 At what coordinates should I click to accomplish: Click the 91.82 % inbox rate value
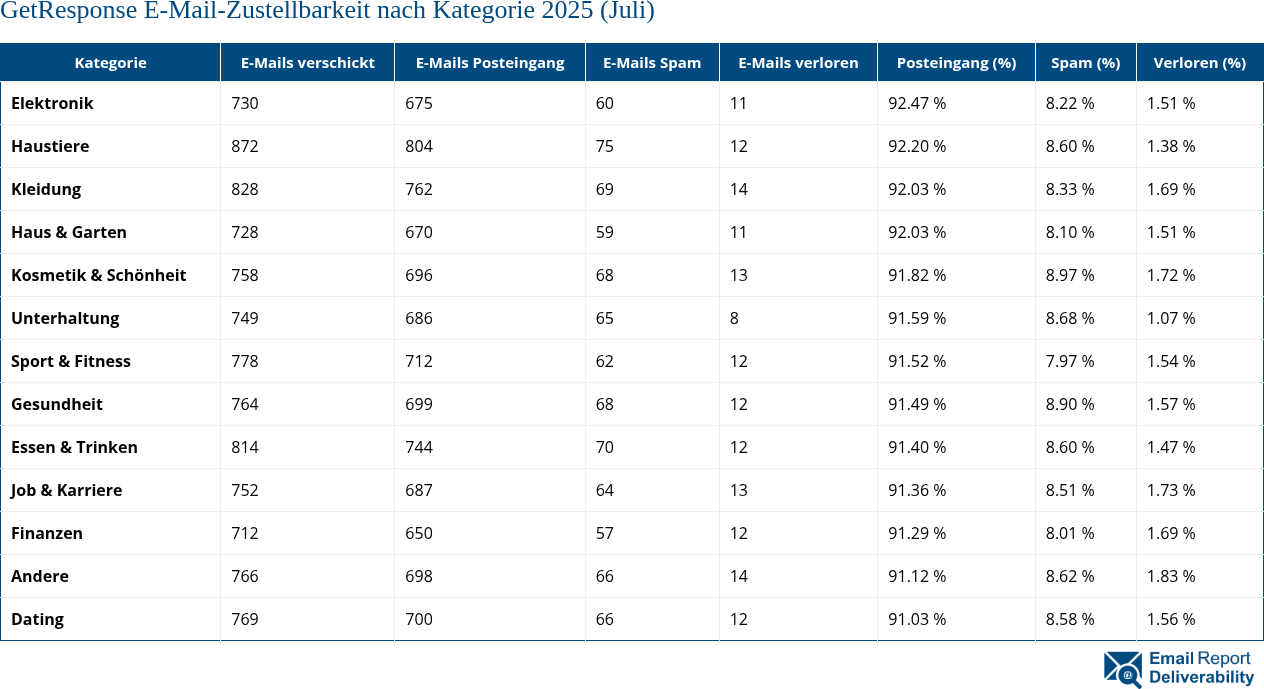917,275
